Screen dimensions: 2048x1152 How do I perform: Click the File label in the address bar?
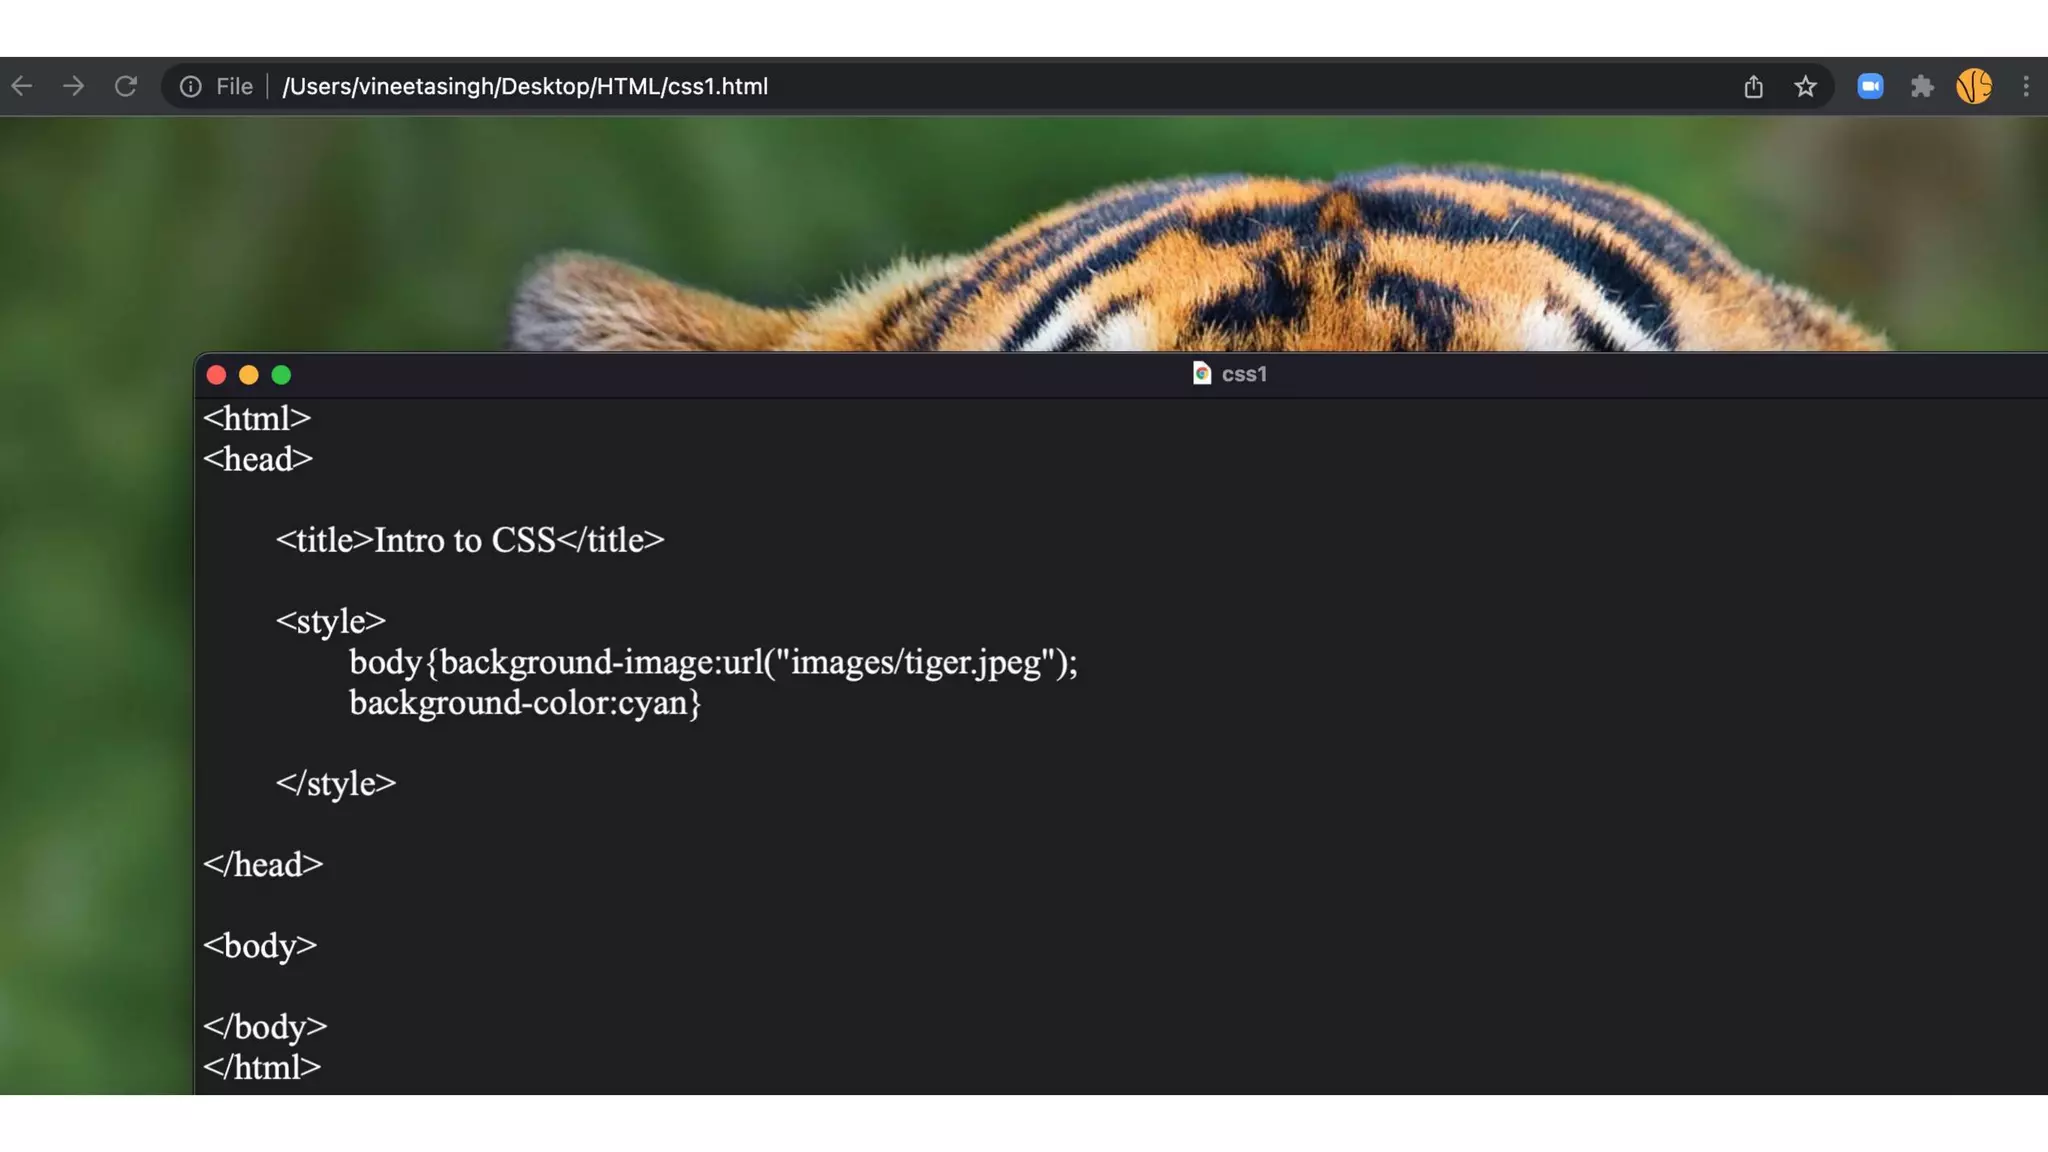pos(234,87)
